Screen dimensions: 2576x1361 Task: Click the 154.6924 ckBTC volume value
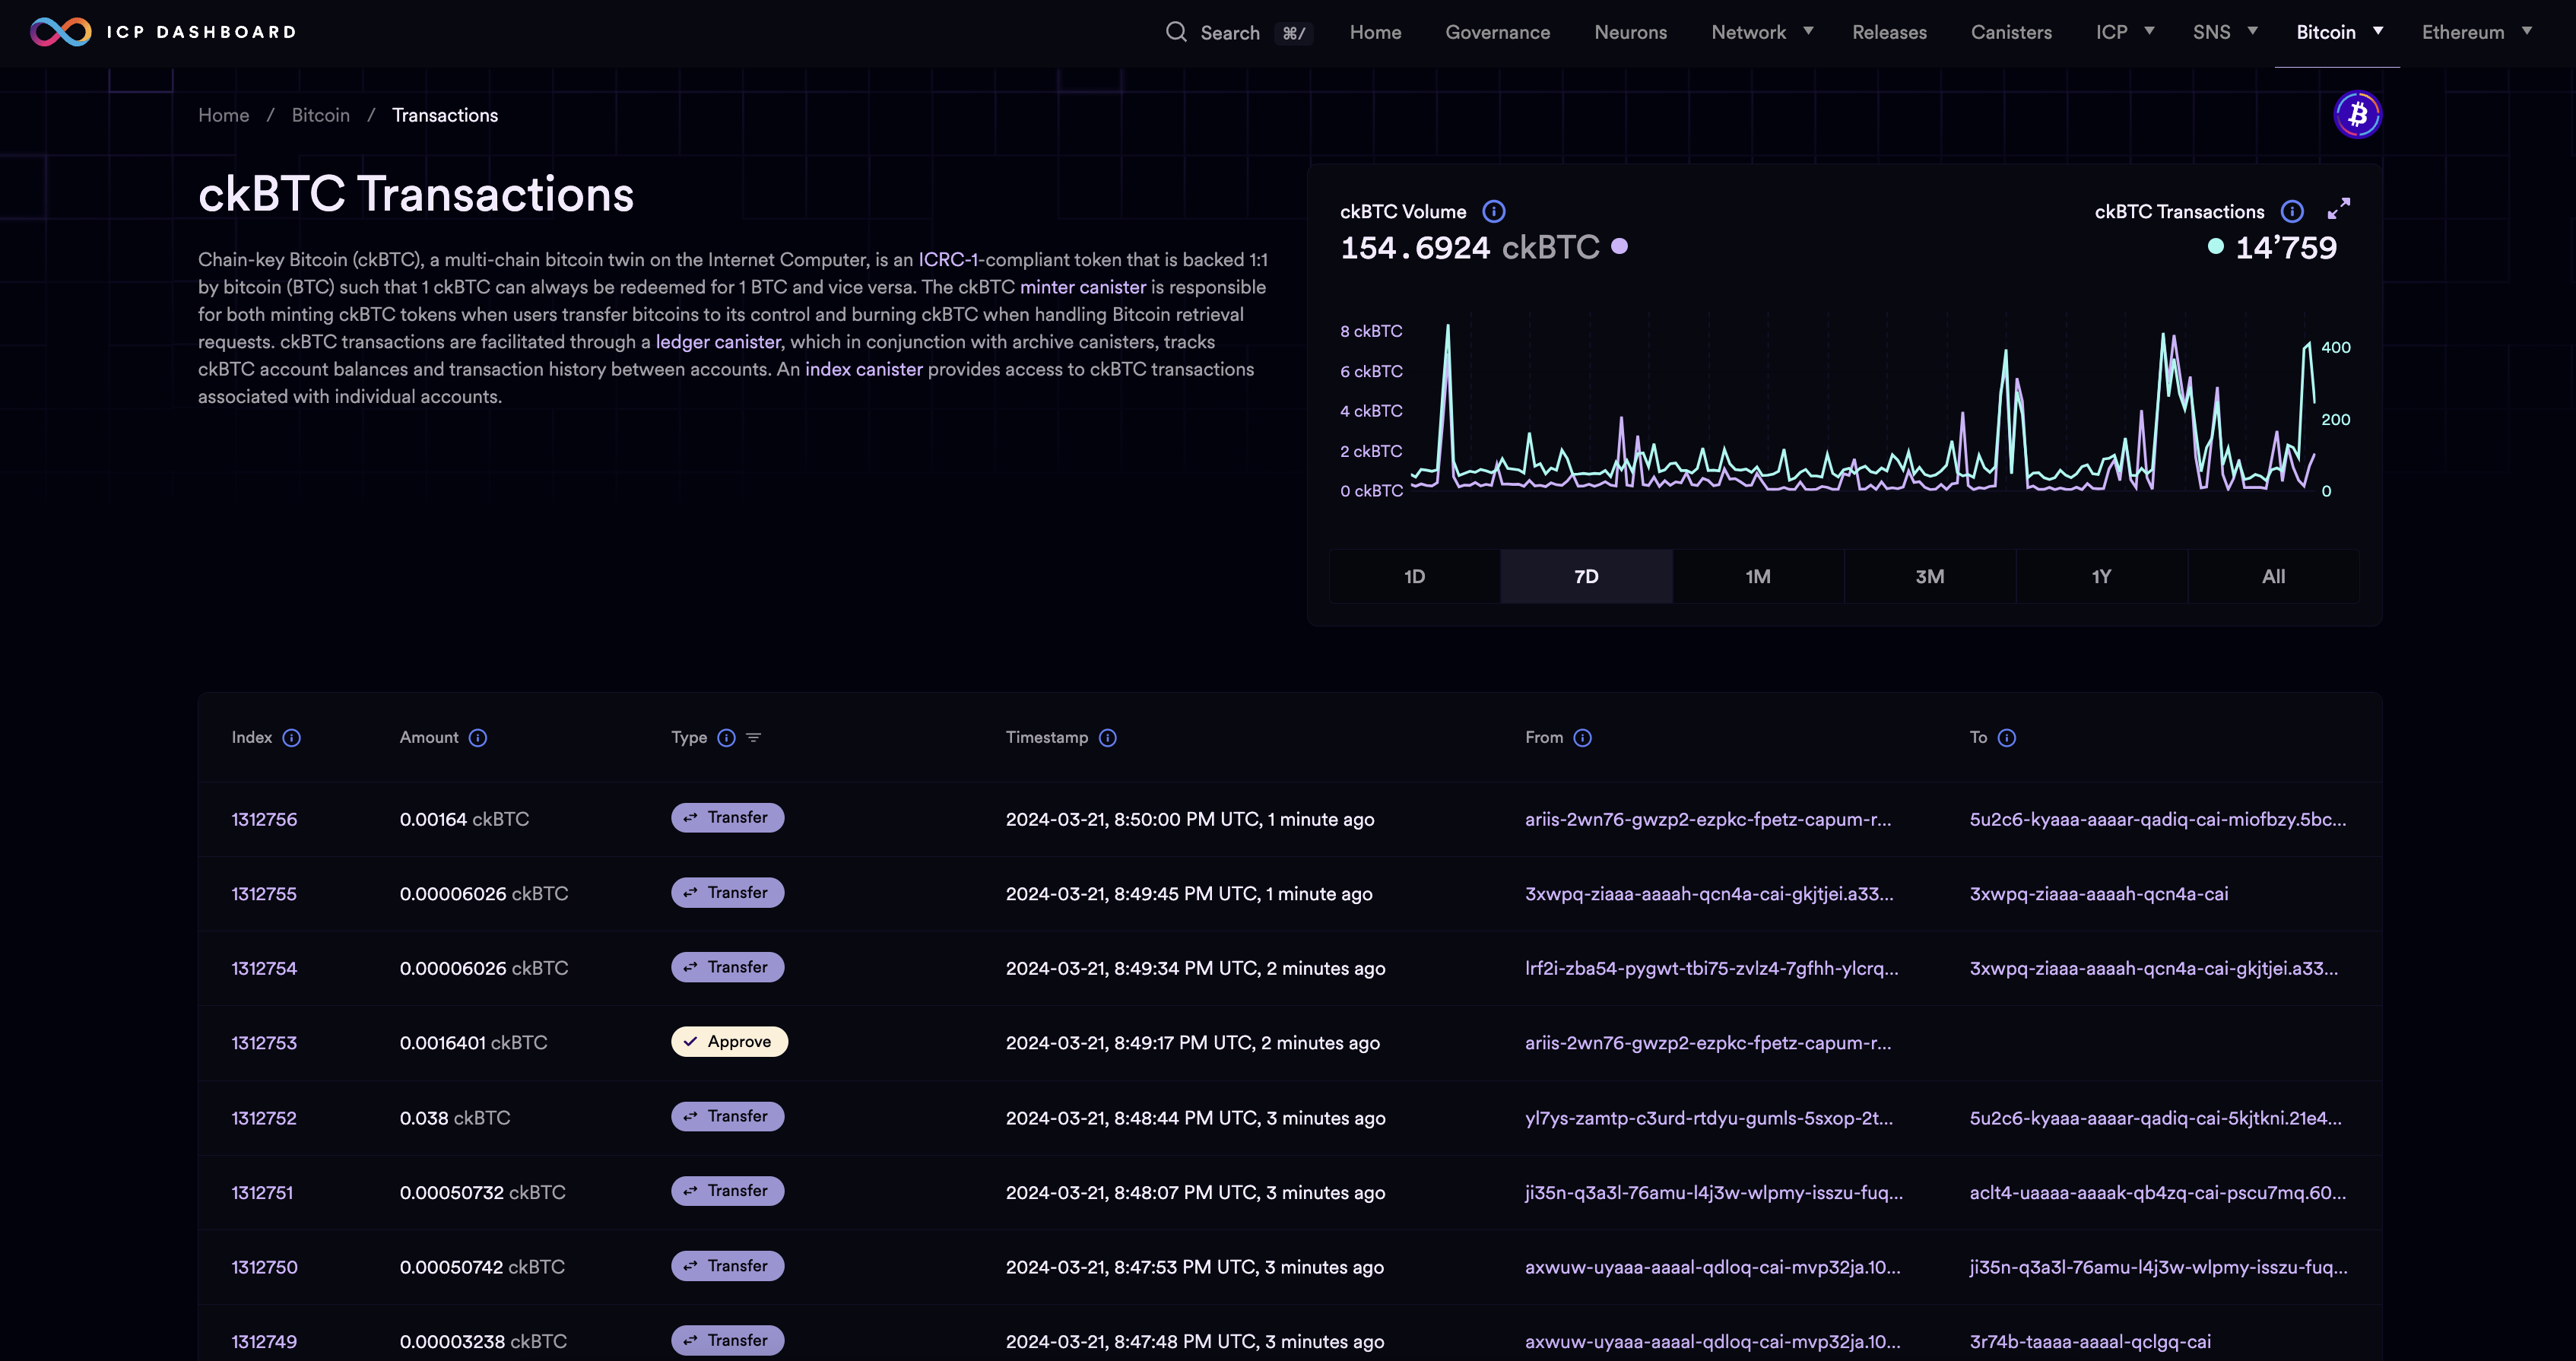pos(1469,247)
